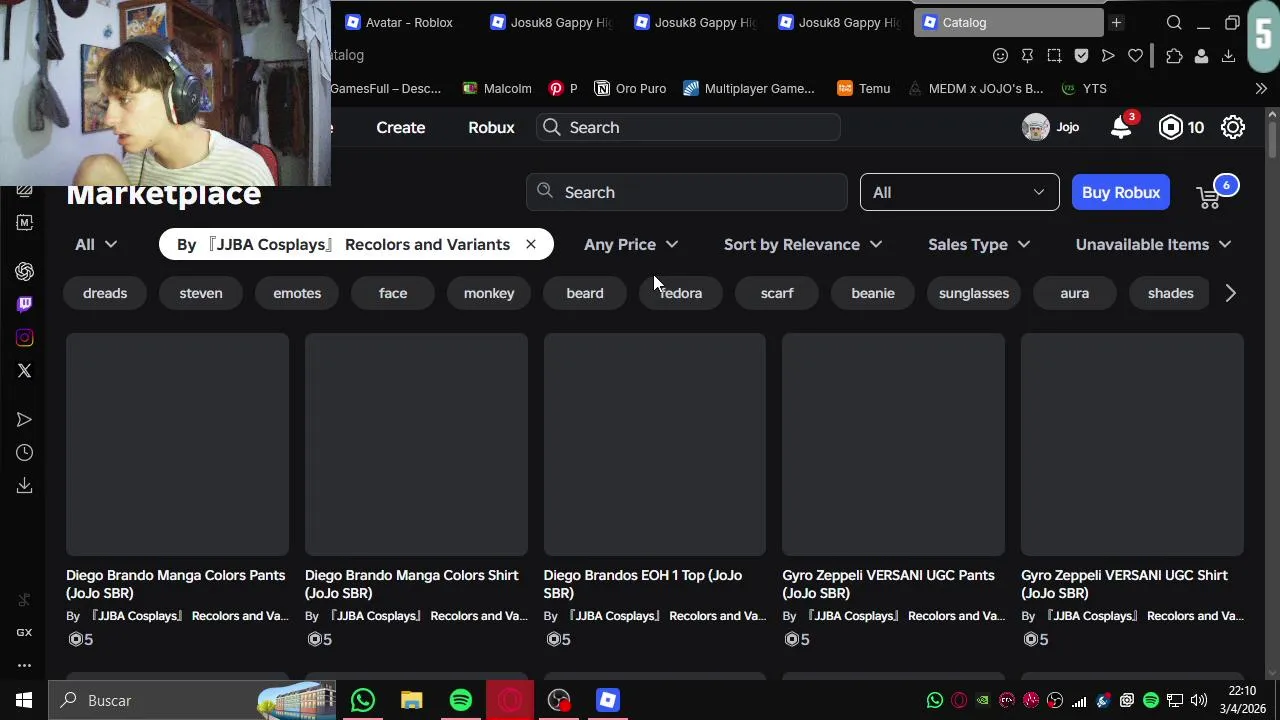Open Roblox notifications bell
Viewport: 1280px width, 720px height.
click(1120, 127)
